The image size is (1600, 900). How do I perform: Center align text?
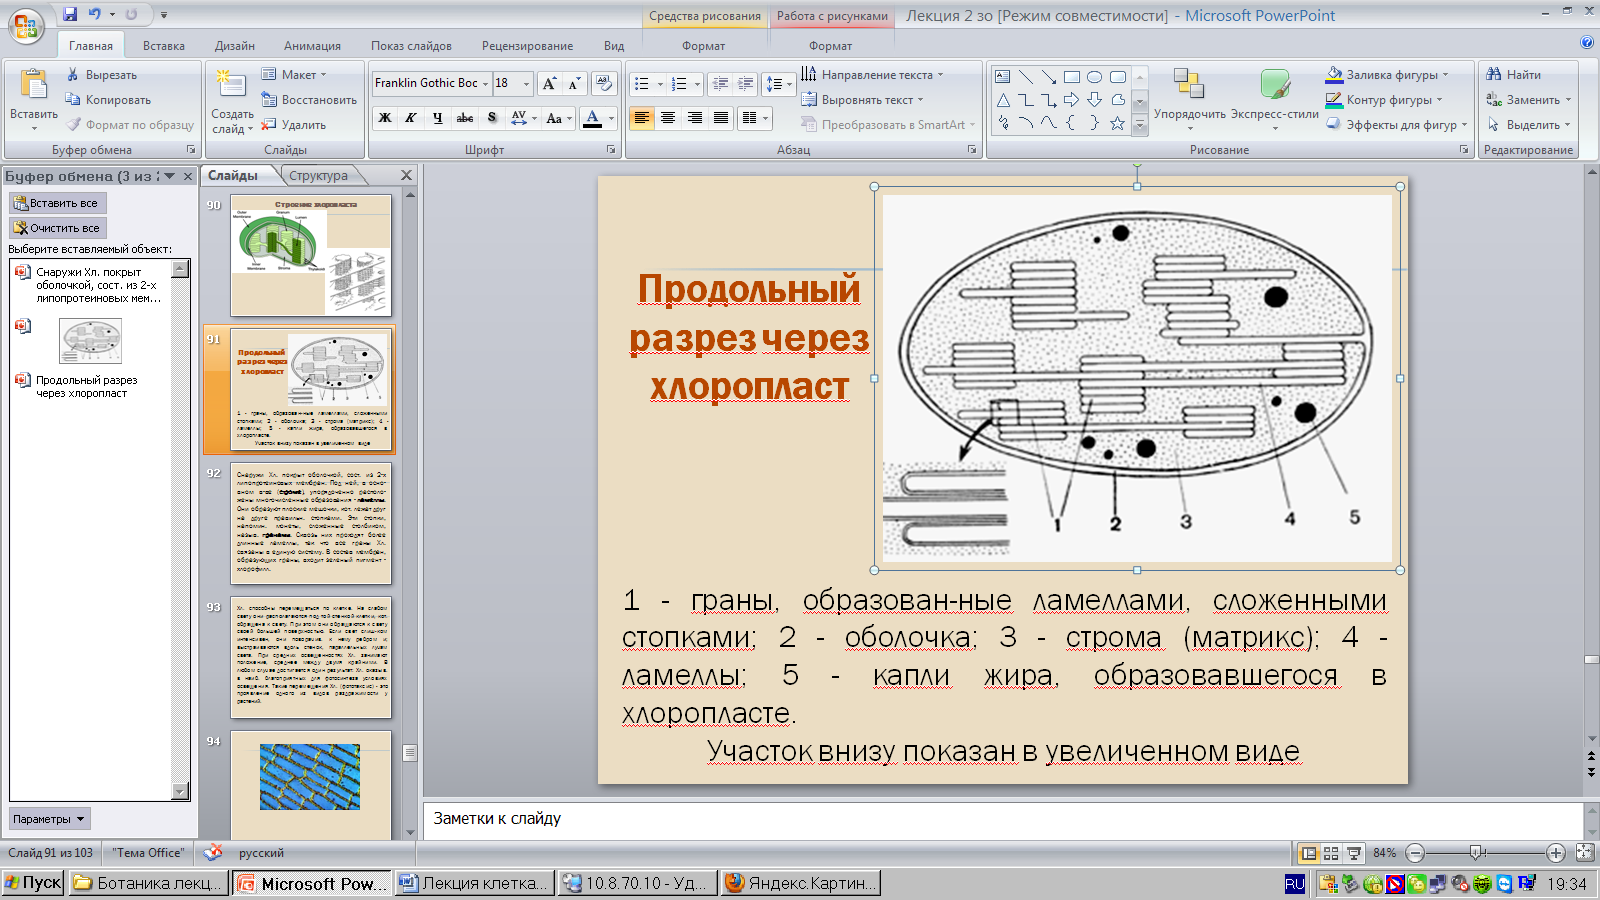[x=668, y=118]
